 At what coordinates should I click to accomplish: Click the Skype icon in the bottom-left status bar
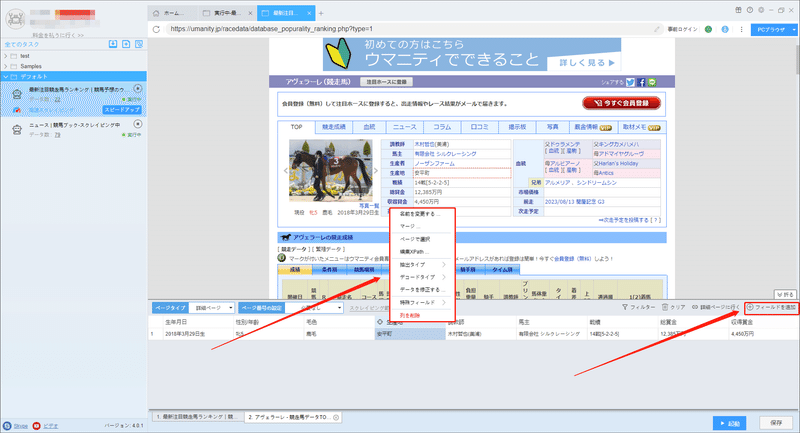7,426
